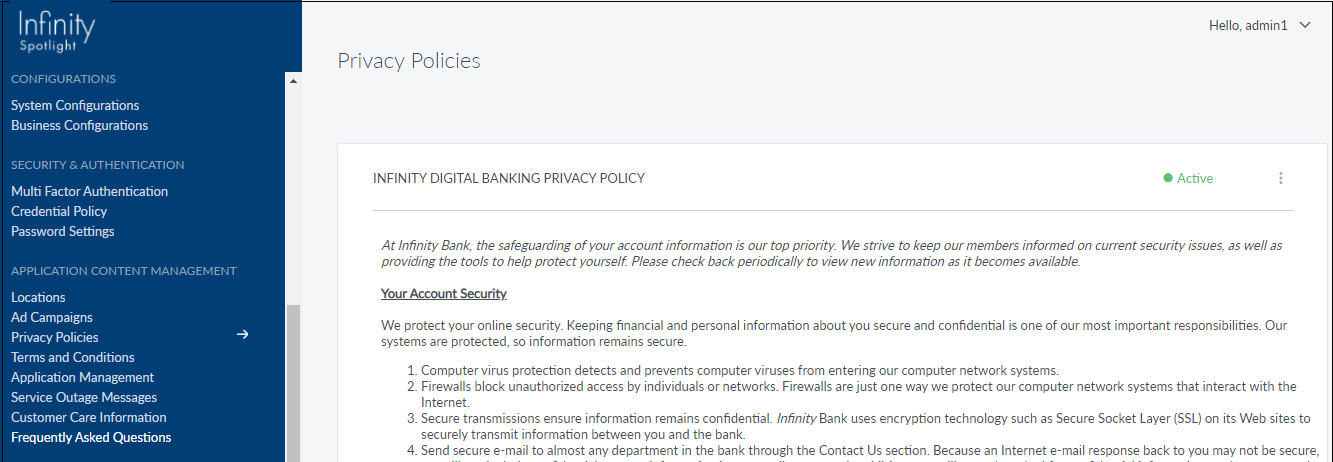1333x462 pixels.
Task: Select Privacy Policies in sidebar
Action: coord(55,337)
